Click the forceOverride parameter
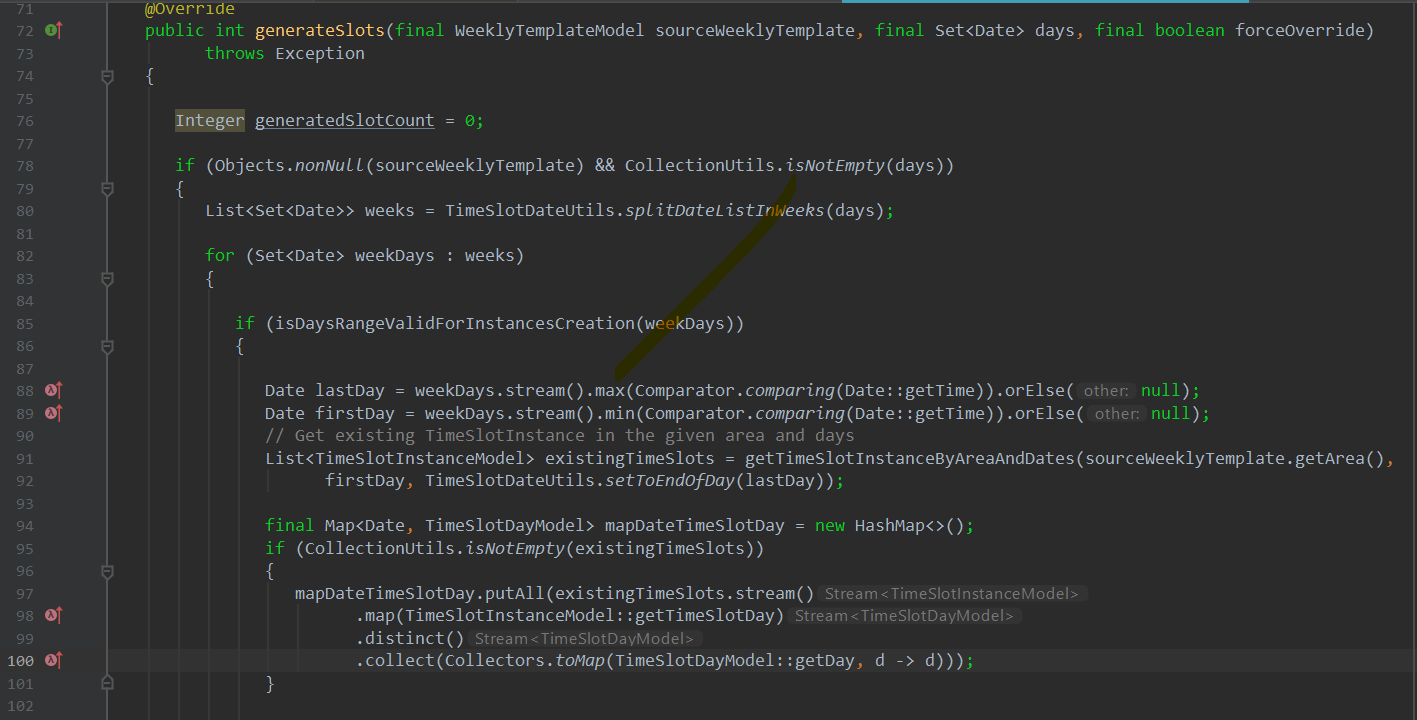The image size is (1417, 720). click(x=1300, y=31)
